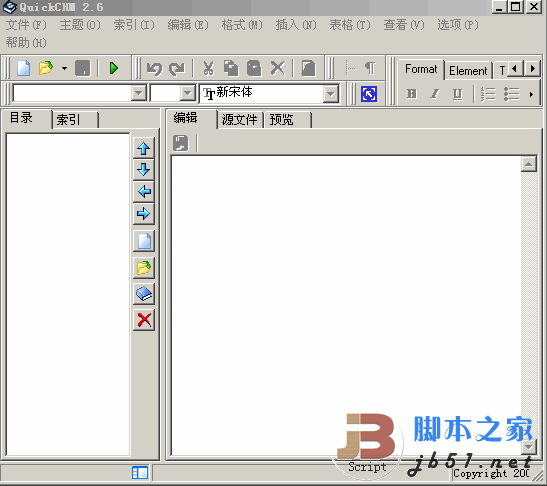Open the 格式(M) menu
Screen dimensions: 547x486
(x=242, y=25)
